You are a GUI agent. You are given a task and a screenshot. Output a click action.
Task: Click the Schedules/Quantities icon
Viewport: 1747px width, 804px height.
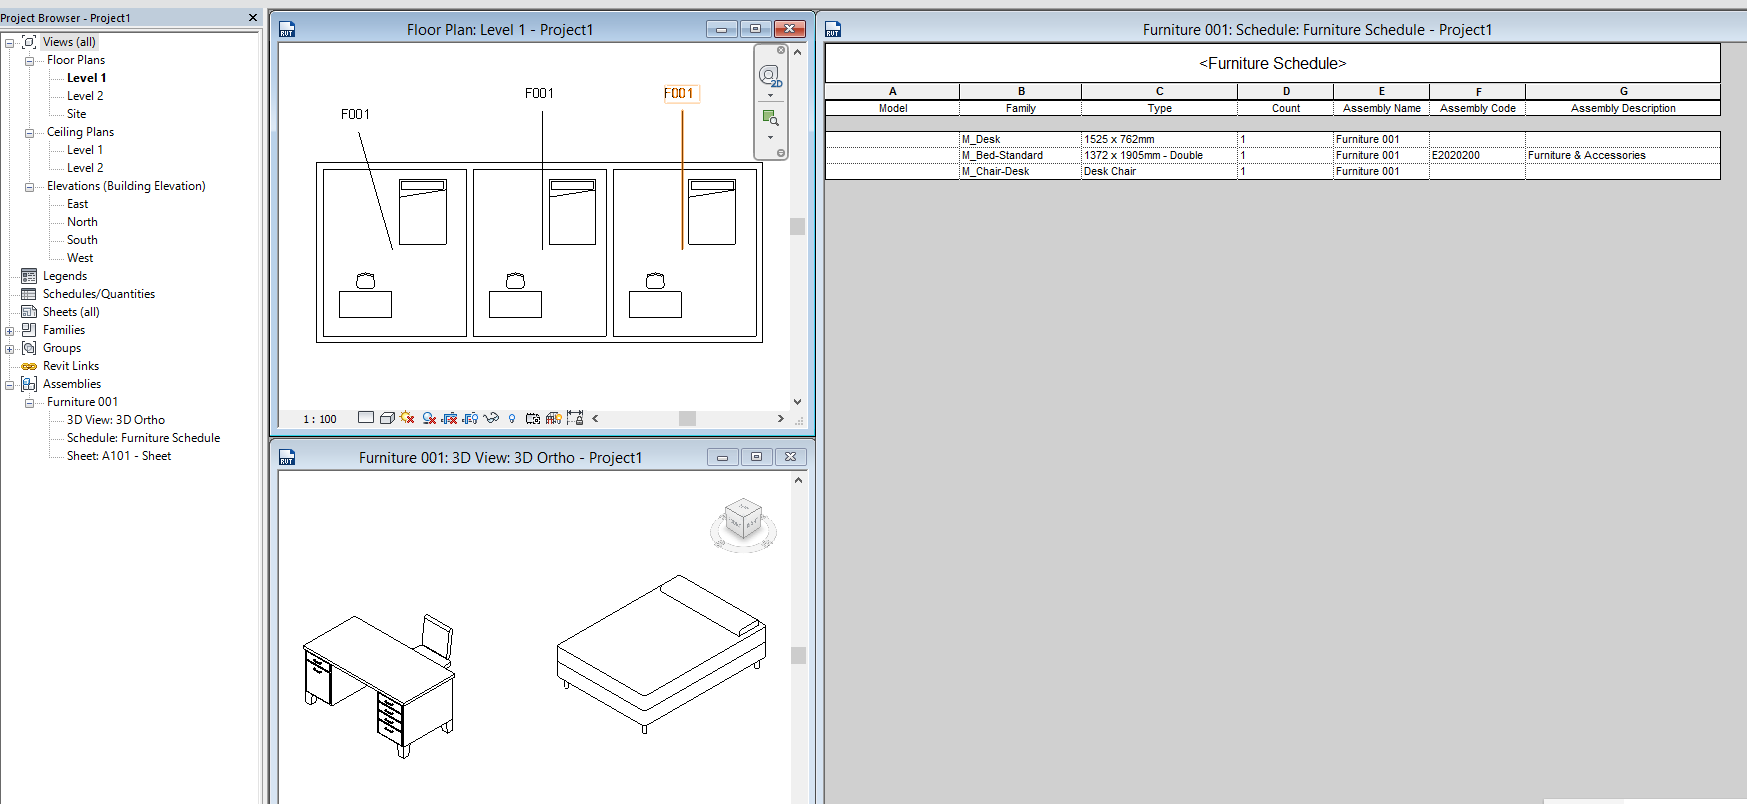pyautogui.click(x=29, y=294)
